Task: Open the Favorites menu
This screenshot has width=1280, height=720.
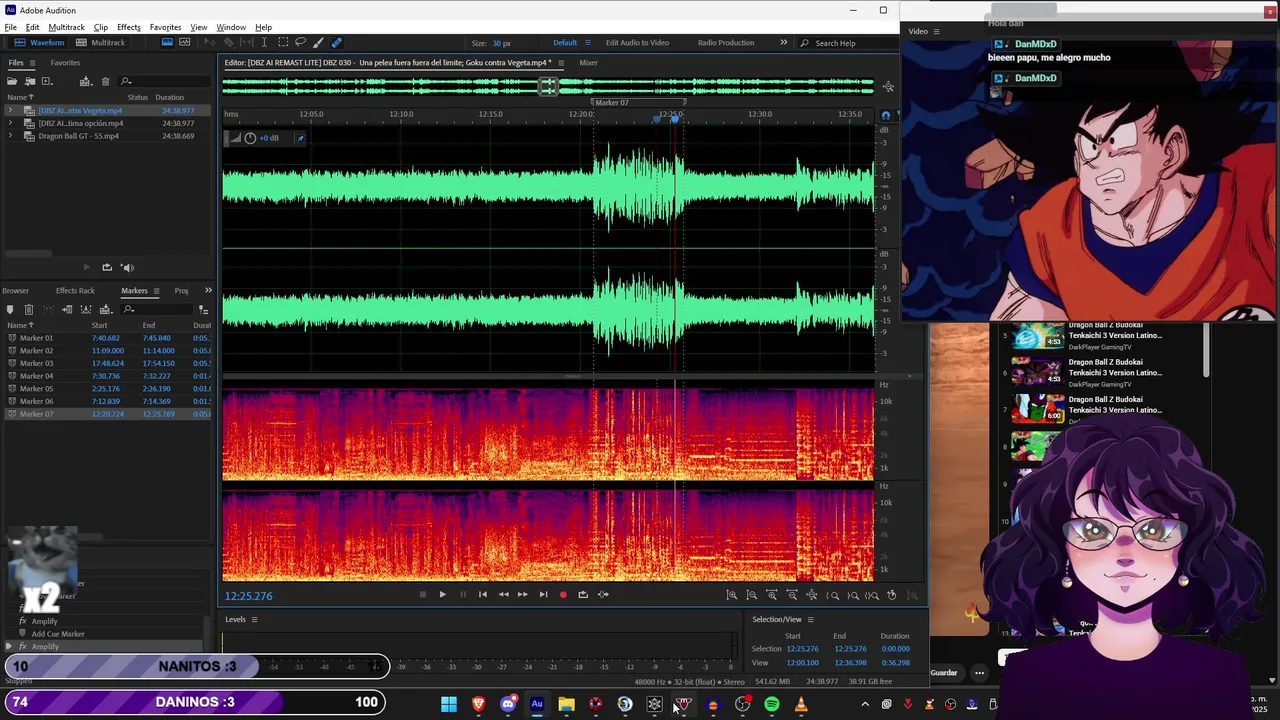Action: [x=165, y=27]
